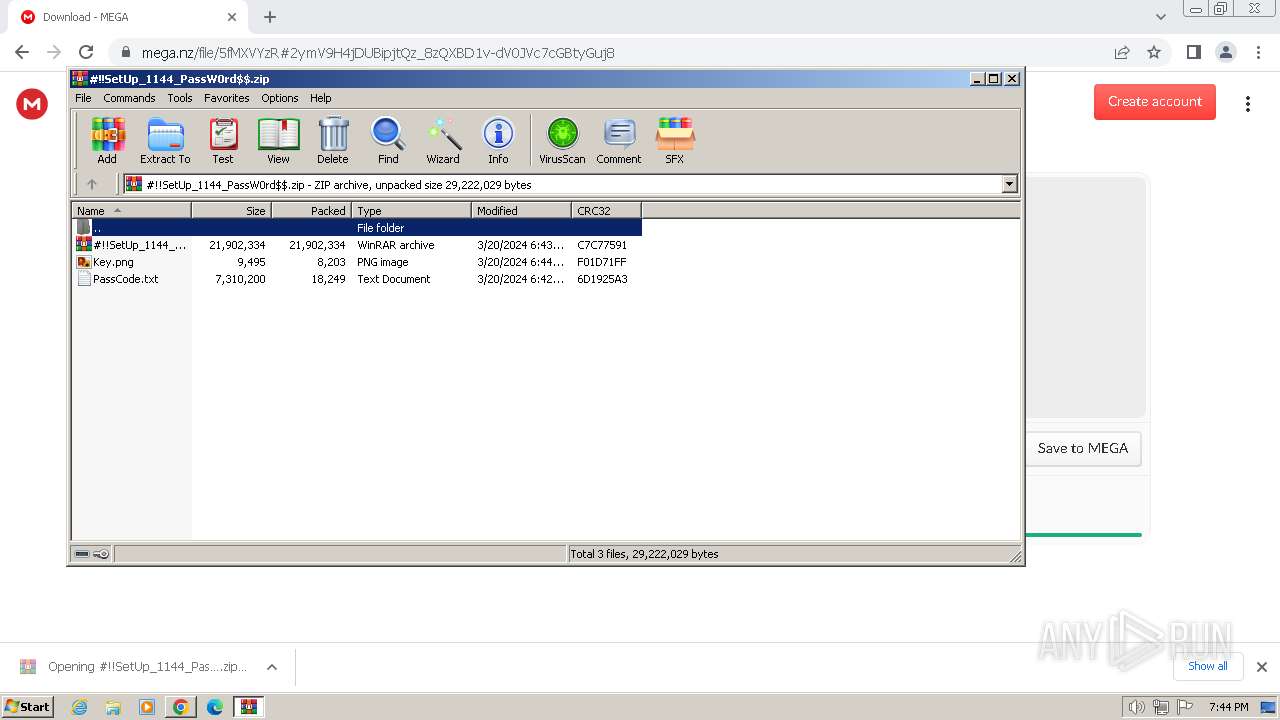Image resolution: width=1280 pixels, height=720 pixels.
Task: Select the Download - MEGA tab
Action: pos(128,17)
